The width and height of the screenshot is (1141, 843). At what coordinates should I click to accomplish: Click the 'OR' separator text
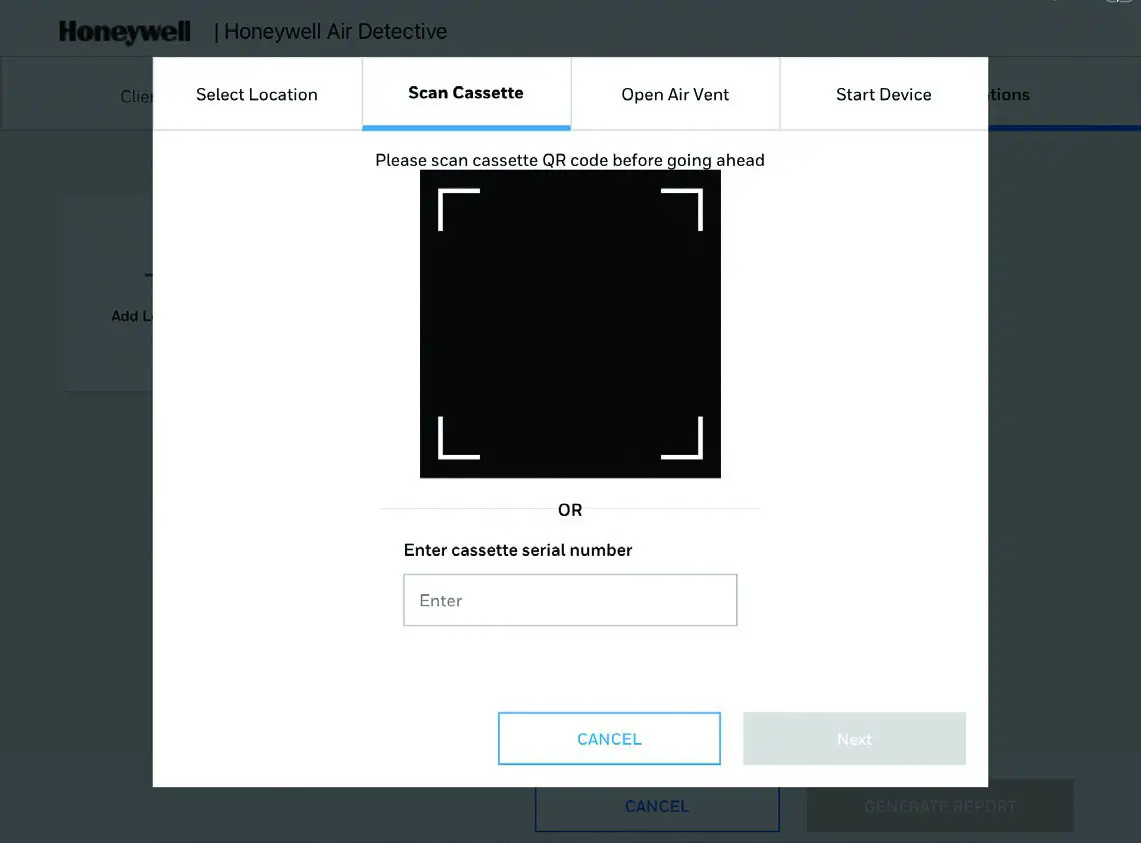tap(570, 510)
